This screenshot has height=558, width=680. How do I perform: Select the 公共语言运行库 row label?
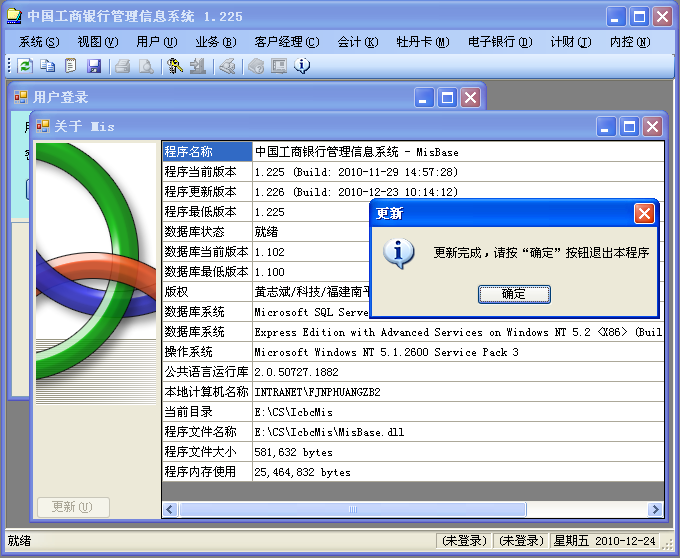pyautogui.click(x=207, y=372)
